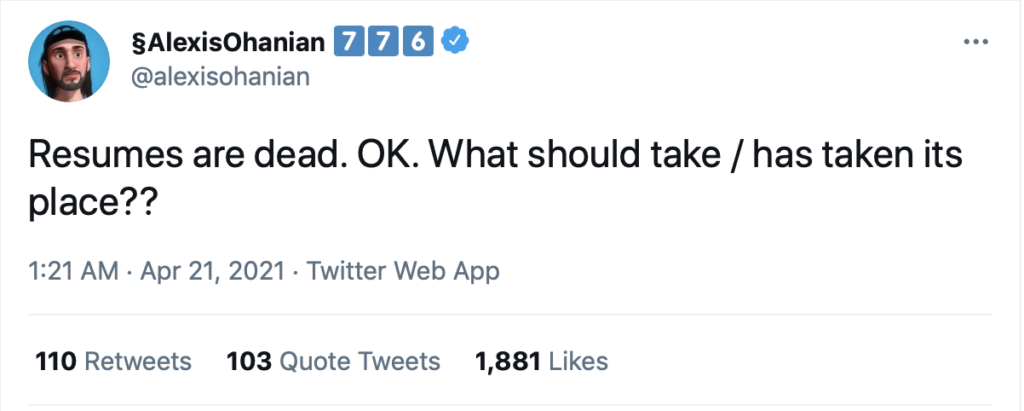Show the Quote Tweets list label
1024x411 pixels.
360,360
